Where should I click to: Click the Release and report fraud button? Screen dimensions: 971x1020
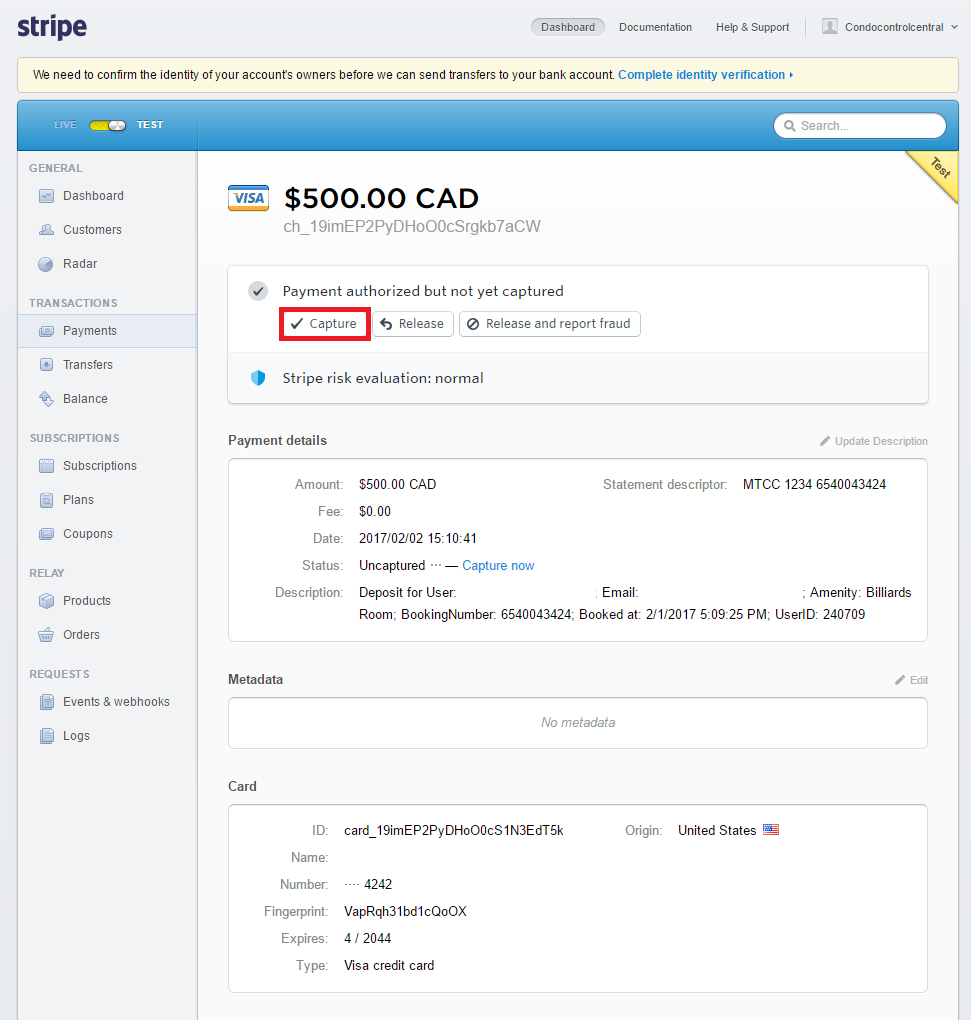549,324
